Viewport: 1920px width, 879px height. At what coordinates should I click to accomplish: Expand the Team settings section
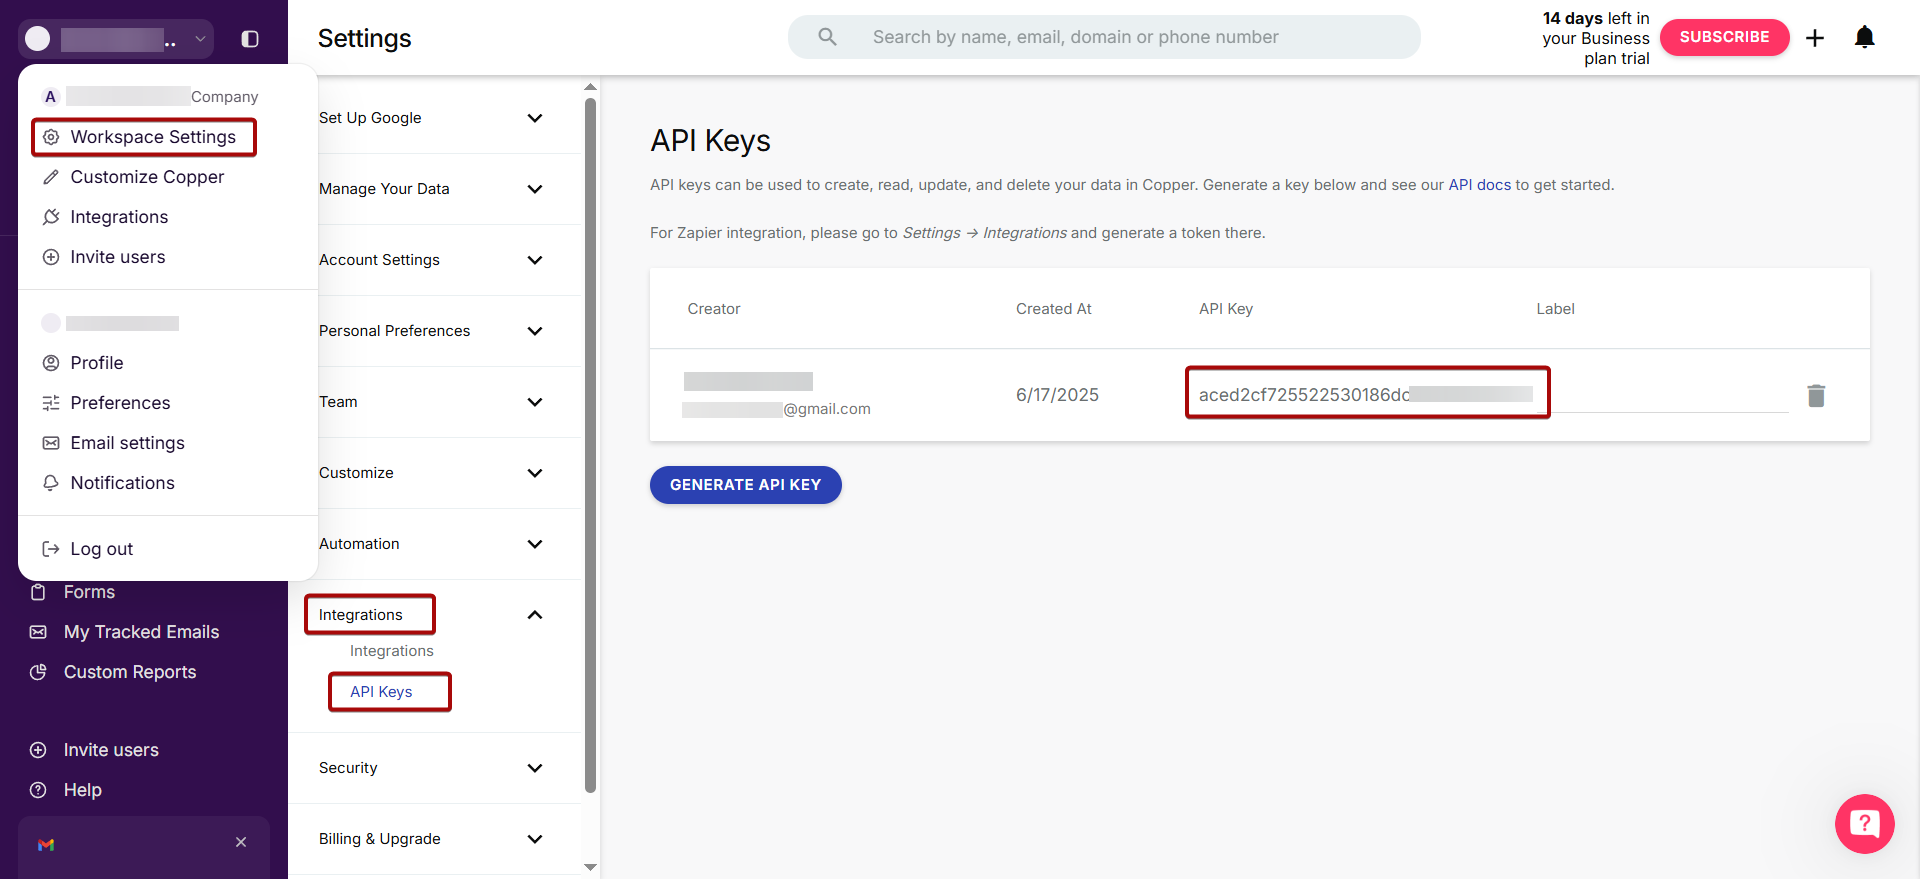[535, 402]
